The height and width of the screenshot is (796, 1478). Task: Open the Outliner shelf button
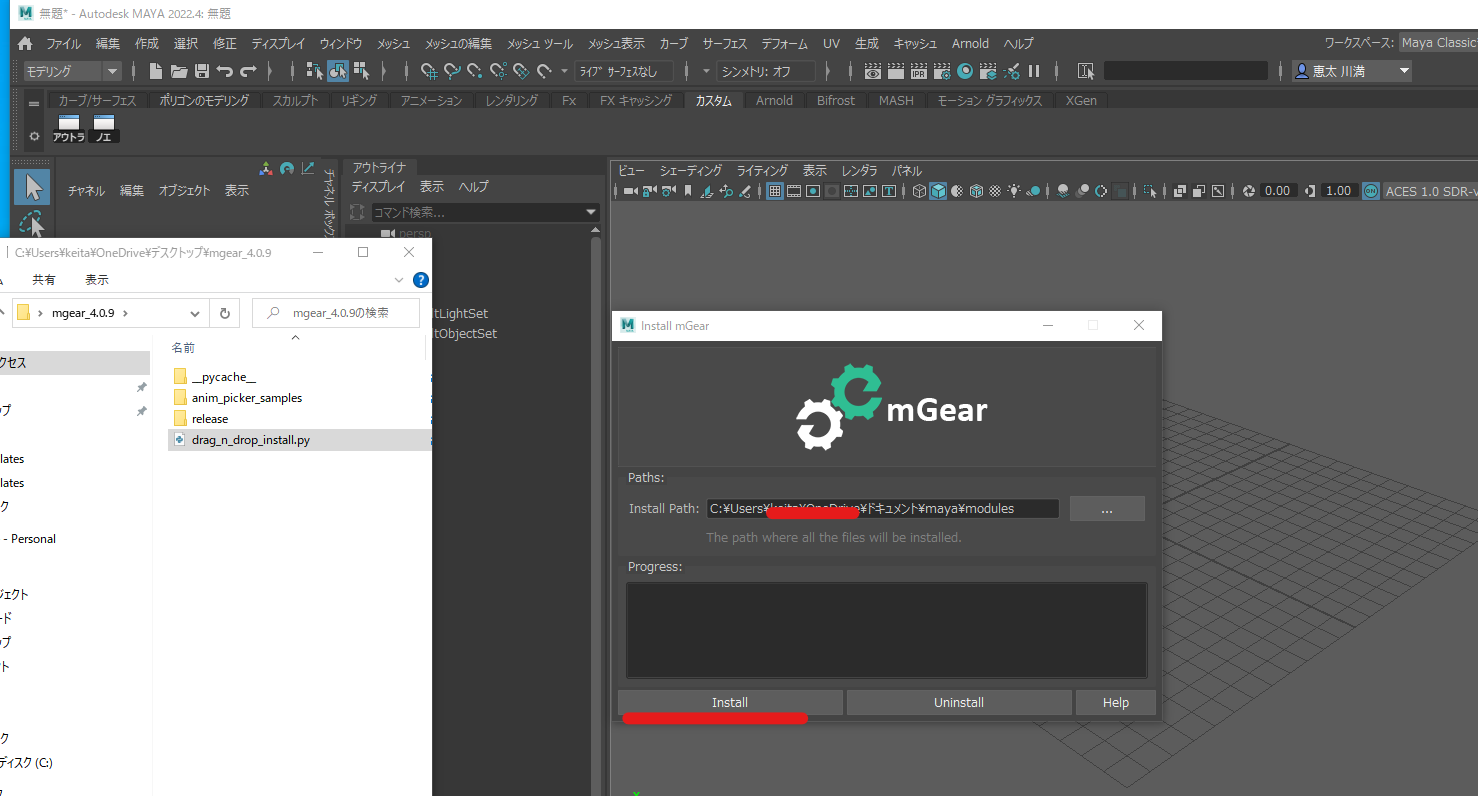(69, 128)
